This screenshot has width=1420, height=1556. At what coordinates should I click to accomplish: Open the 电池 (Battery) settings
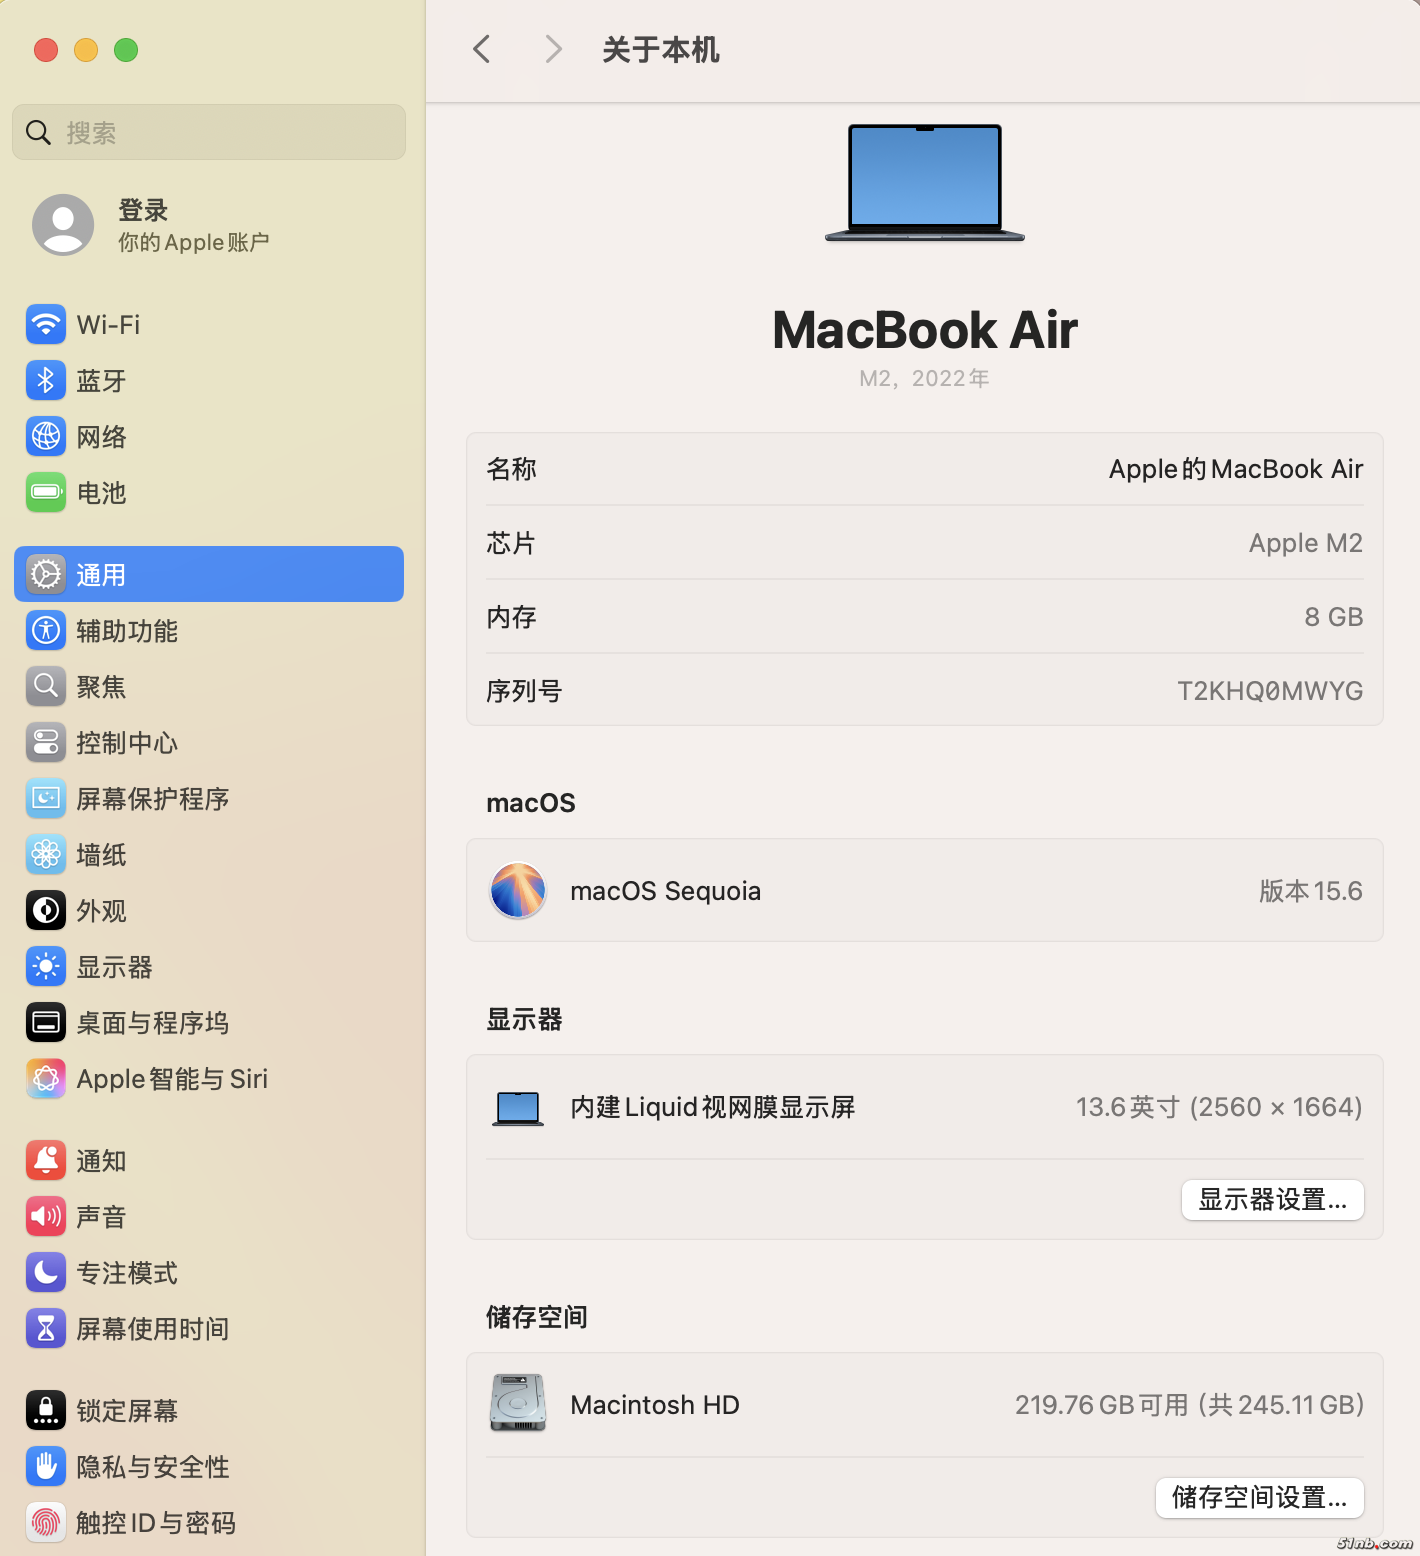point(209,493)
